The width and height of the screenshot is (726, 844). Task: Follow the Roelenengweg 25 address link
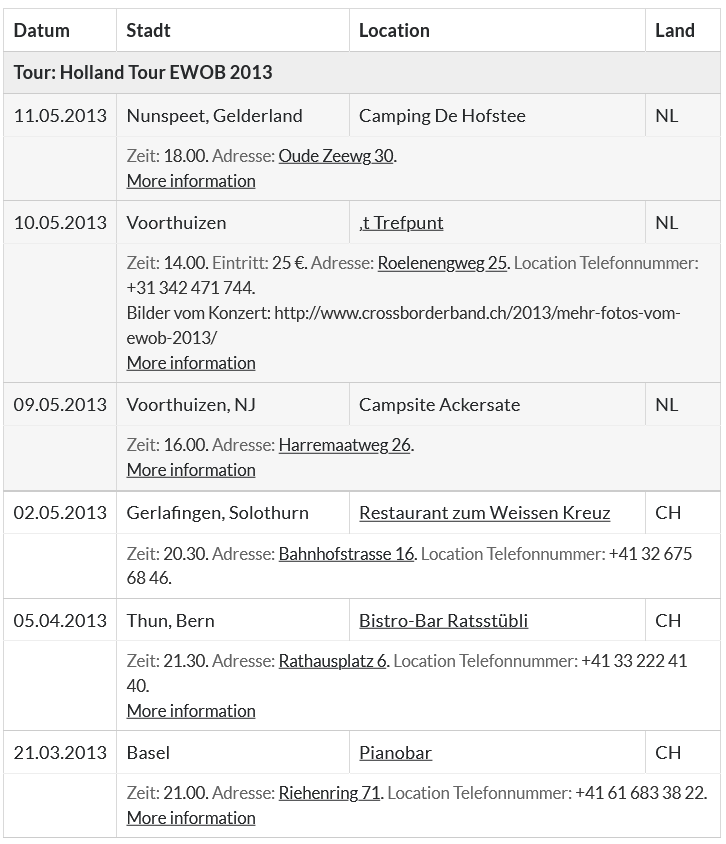[x=442, y=263]
